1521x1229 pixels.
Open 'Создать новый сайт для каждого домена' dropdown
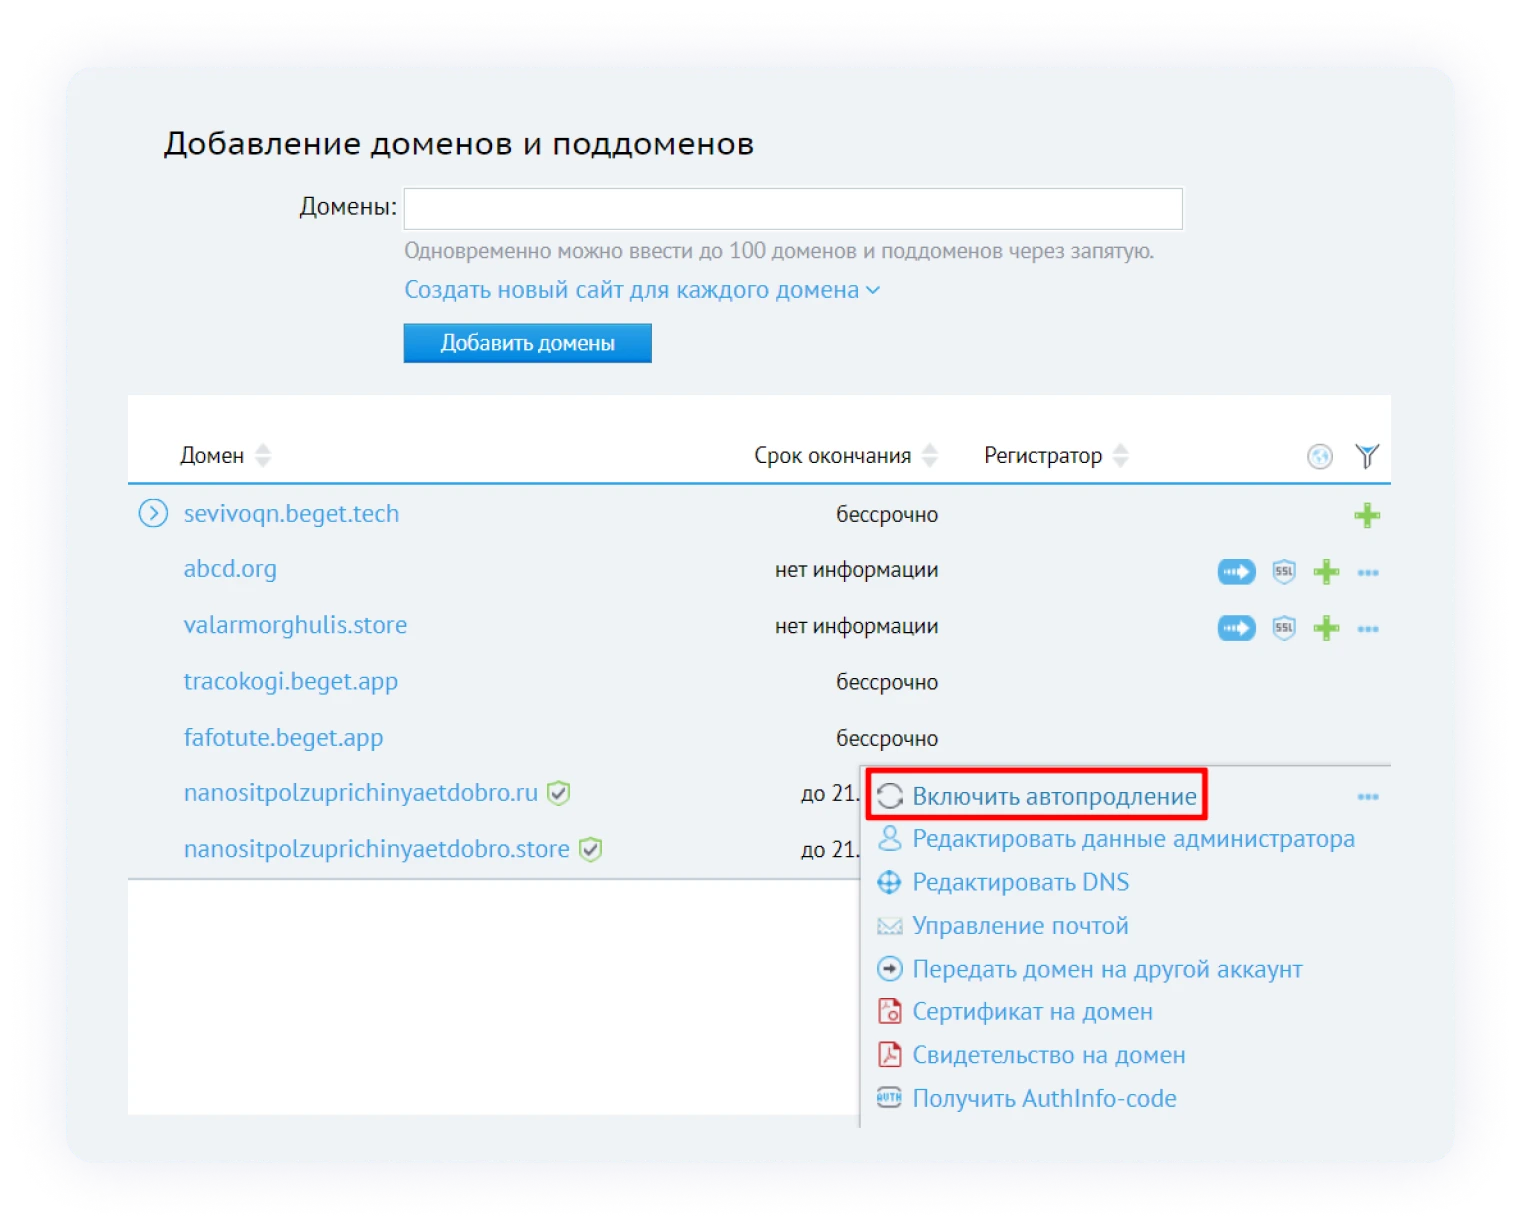(x=641, y=290)
